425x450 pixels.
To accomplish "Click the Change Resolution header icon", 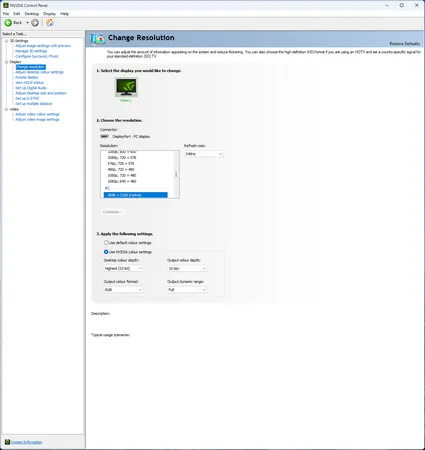I will click(x=97, y=39).
